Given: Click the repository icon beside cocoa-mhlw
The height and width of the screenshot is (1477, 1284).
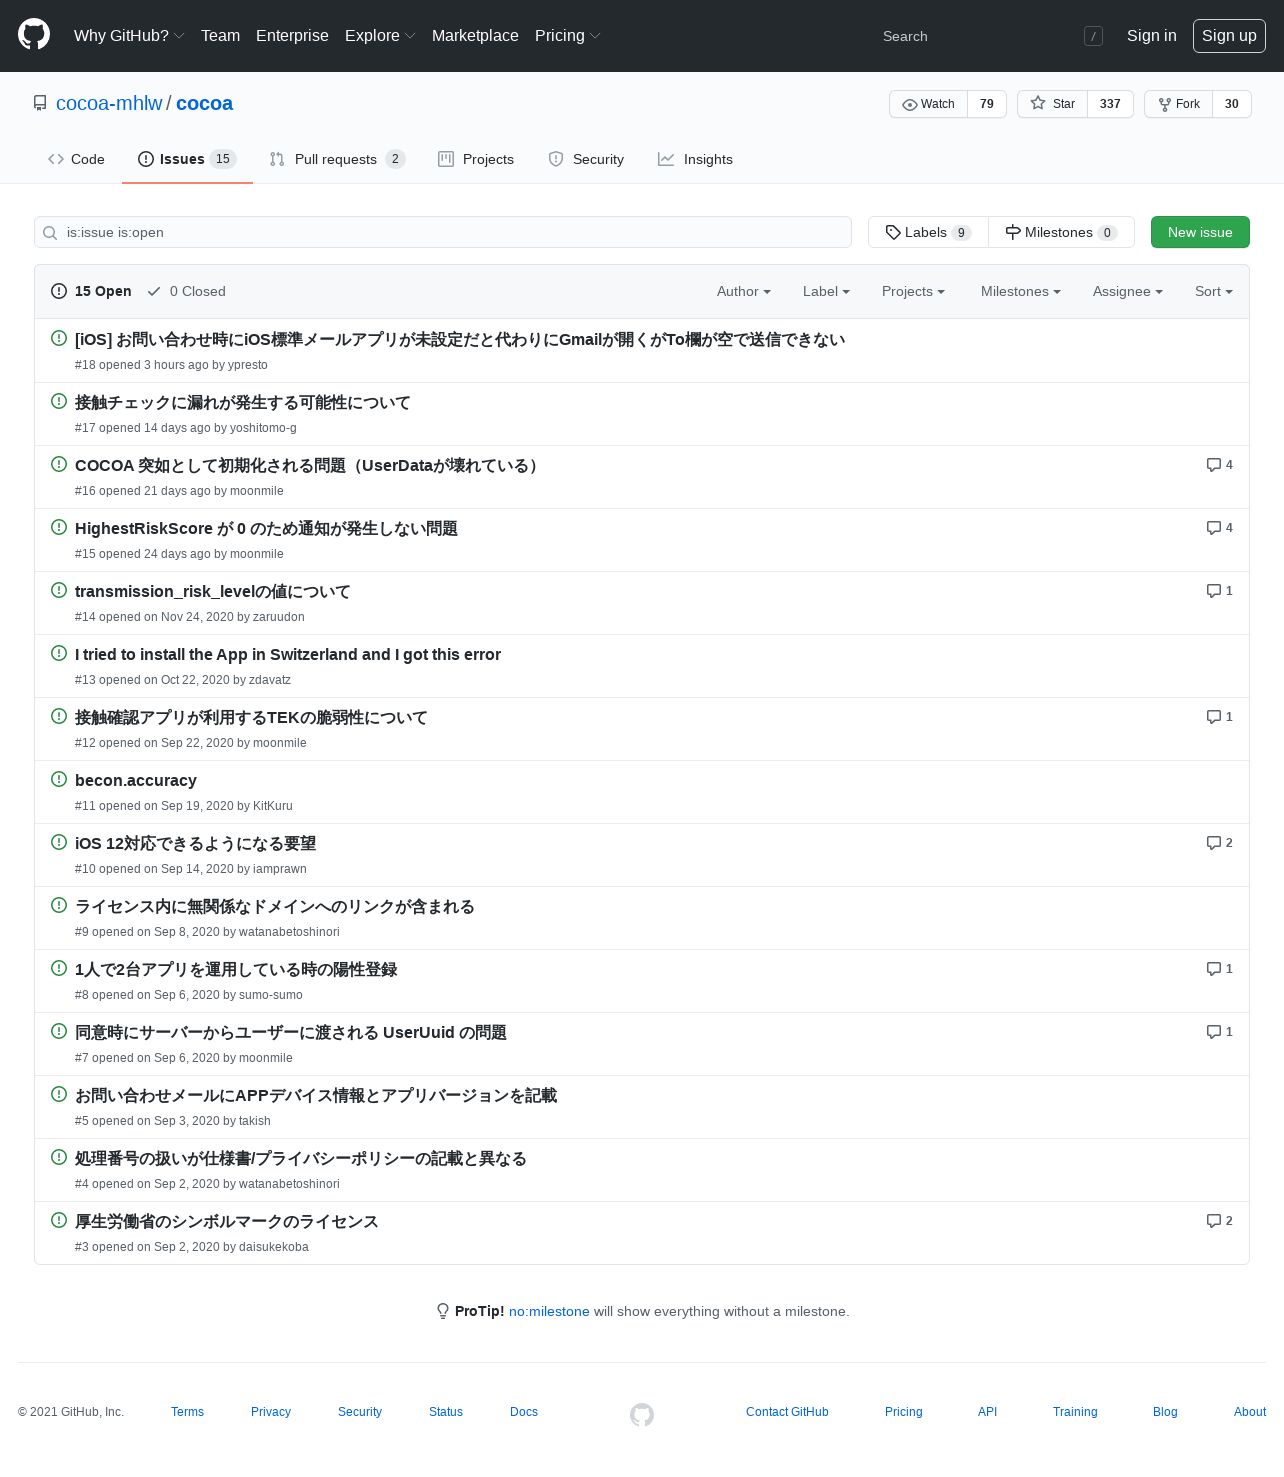Looking at the screenshot, I should pyautogui.click(x=40, y=103).
